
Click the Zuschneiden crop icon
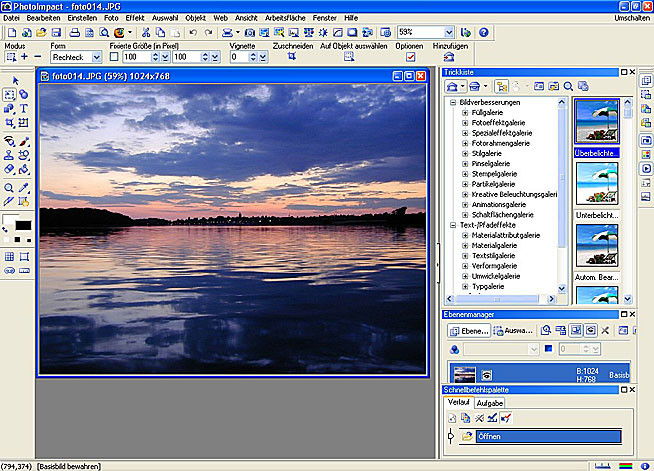pos(292,56)
